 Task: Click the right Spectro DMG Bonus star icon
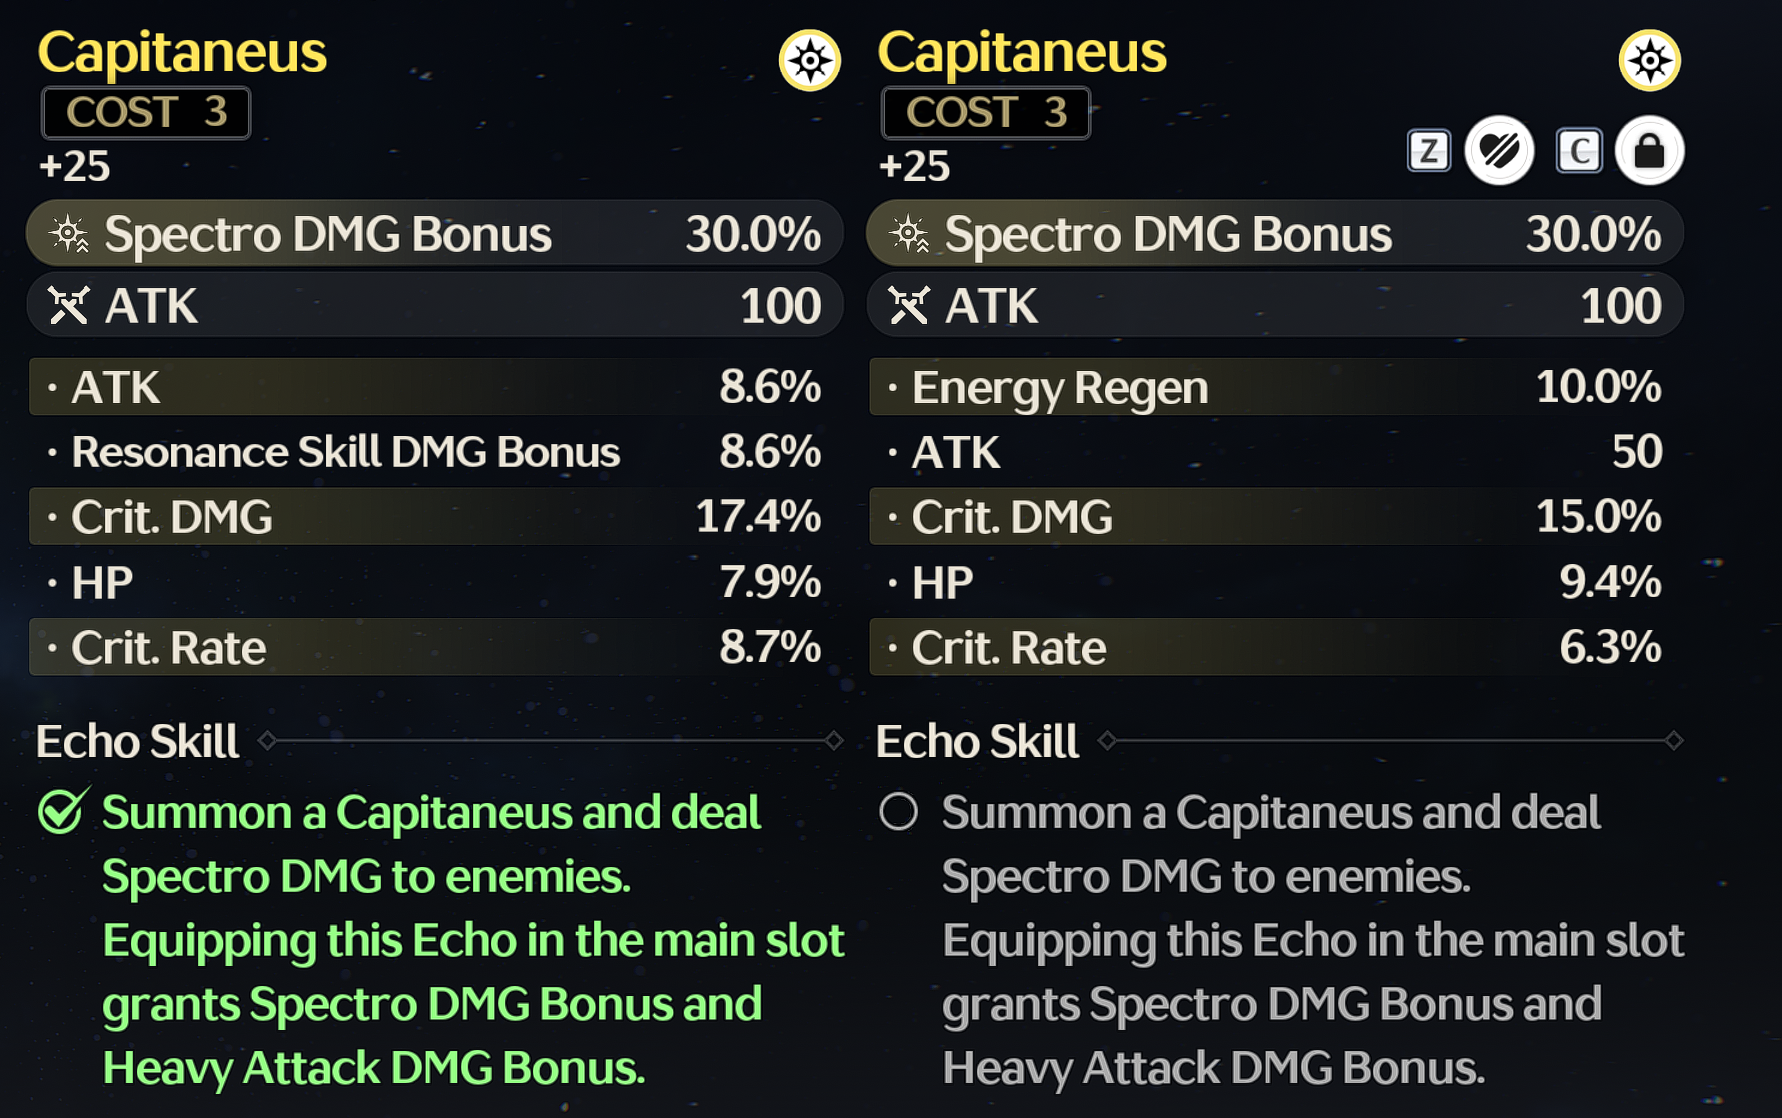click(909, 234)
